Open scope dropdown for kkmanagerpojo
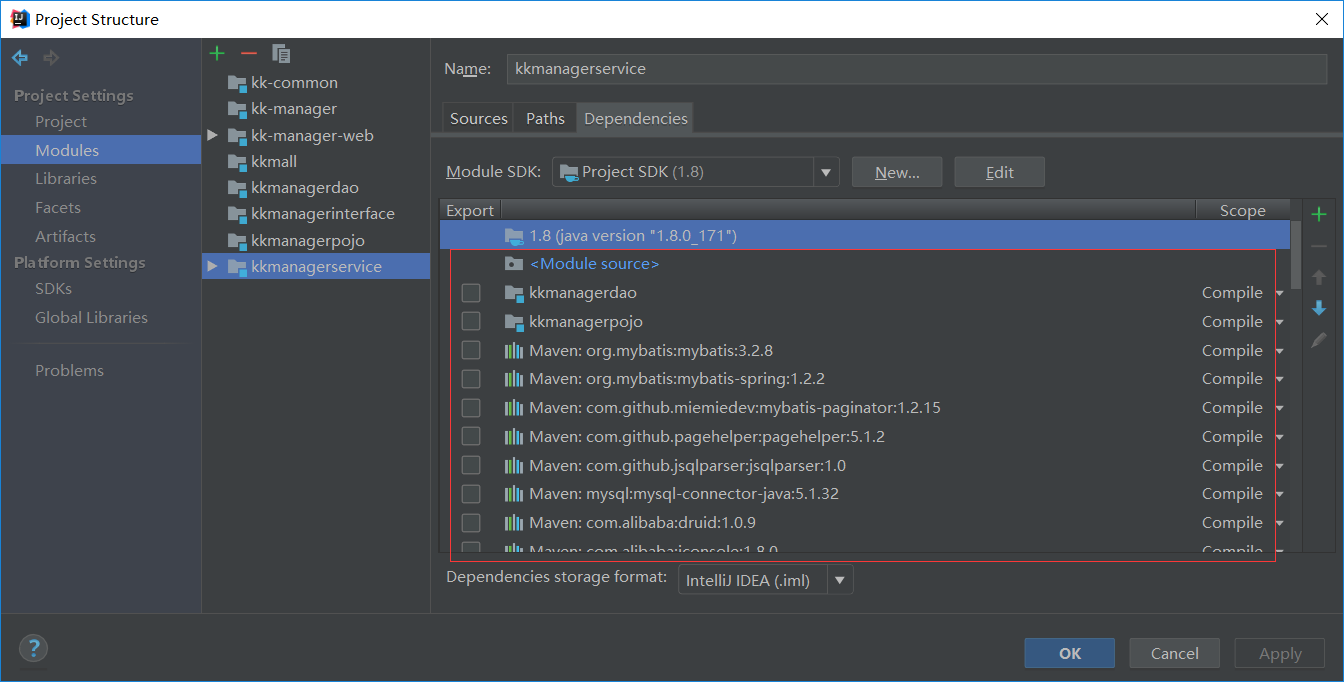Viewport: 1344px width, 682px height. point(1279,323)
